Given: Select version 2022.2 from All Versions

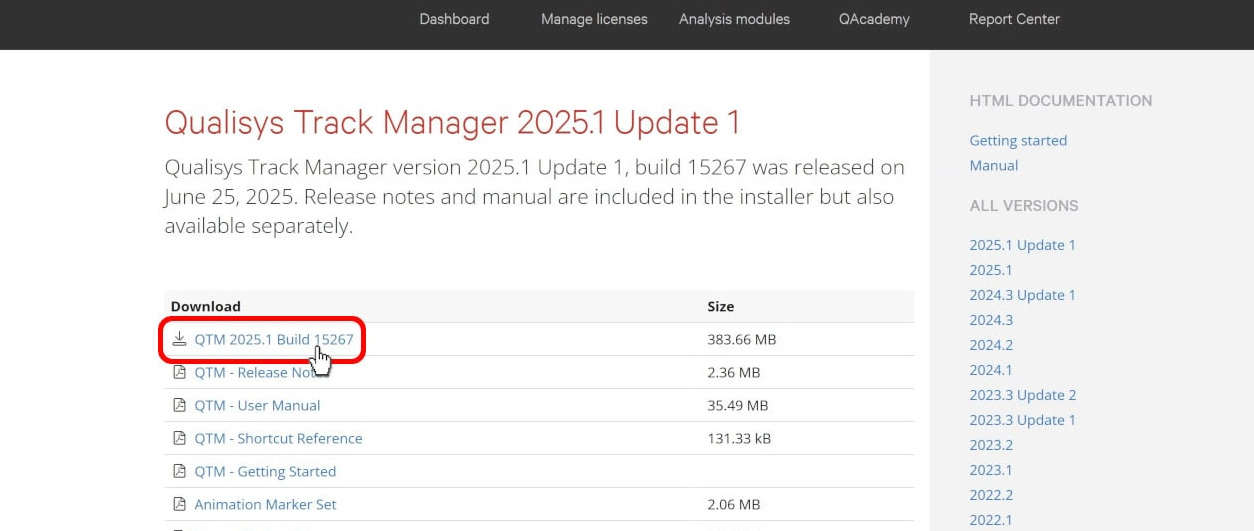Looking at the screenshot, I should click(991, 495).
